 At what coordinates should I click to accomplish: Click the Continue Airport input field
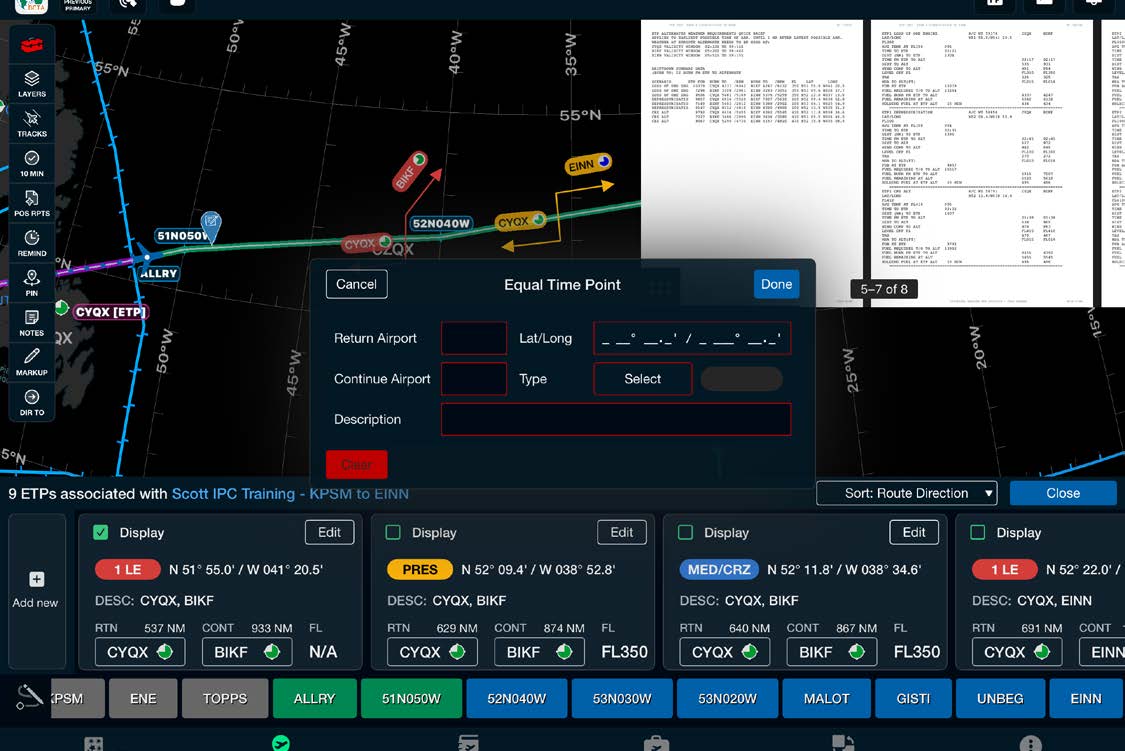(474, 379)
